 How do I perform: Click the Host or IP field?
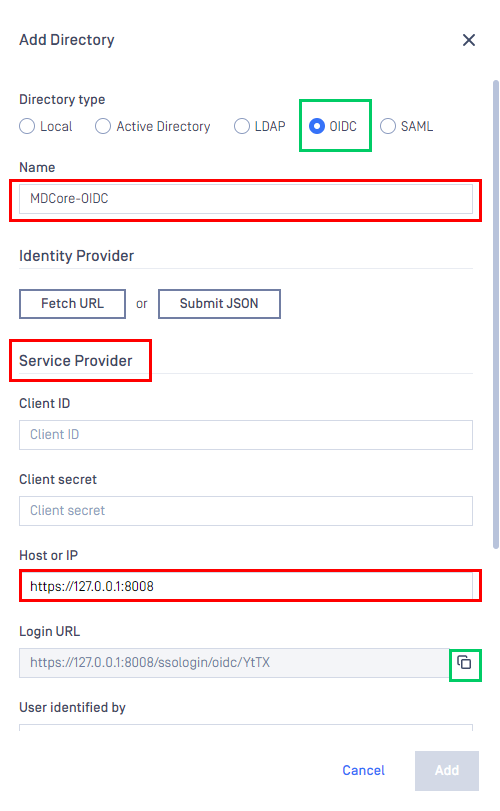(246, 586)
